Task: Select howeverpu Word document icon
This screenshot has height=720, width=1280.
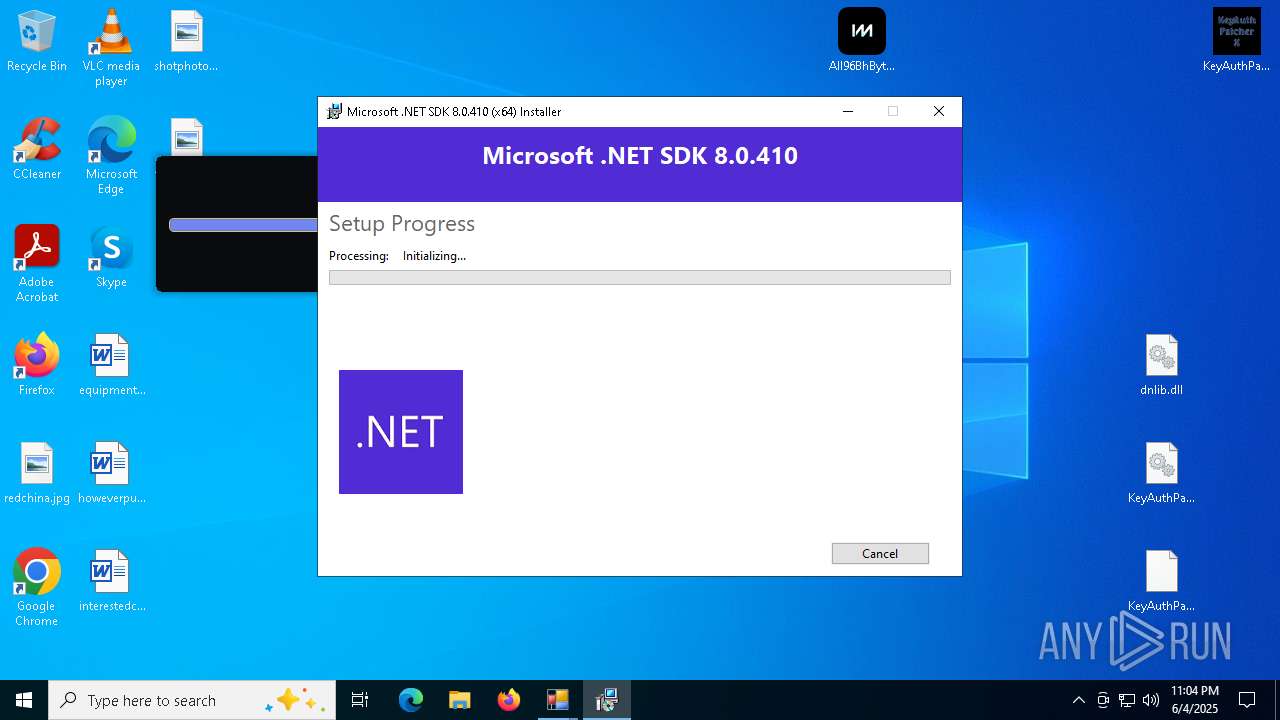Action: point(111,473)
